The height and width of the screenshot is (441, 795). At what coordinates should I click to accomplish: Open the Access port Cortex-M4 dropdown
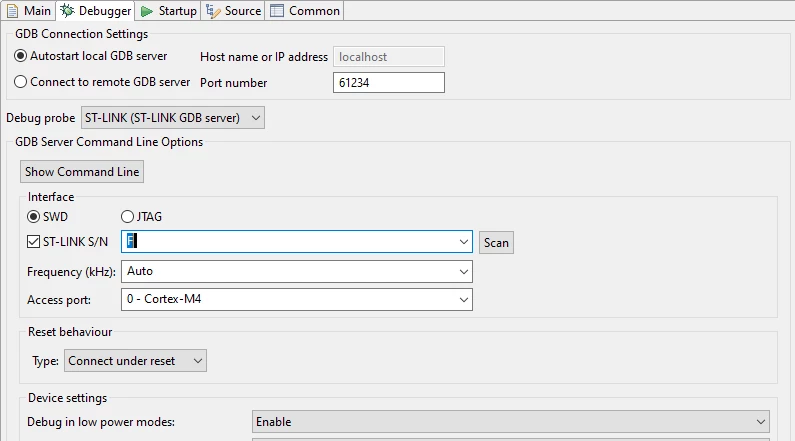pos(297,300)
